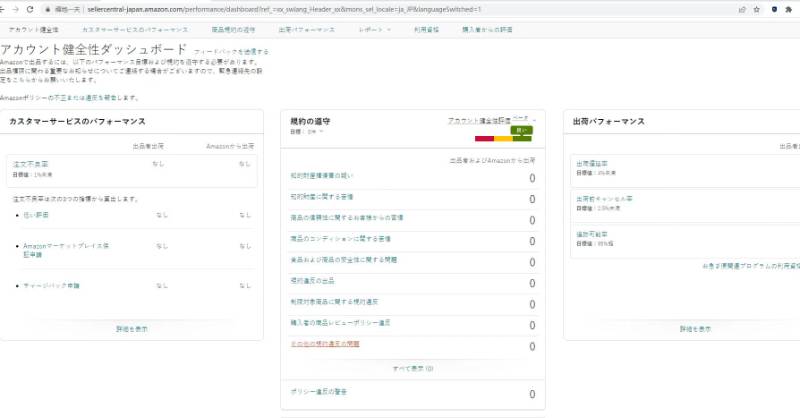Open the 出荷前キャンセル率 metric link

pos(604,199)
